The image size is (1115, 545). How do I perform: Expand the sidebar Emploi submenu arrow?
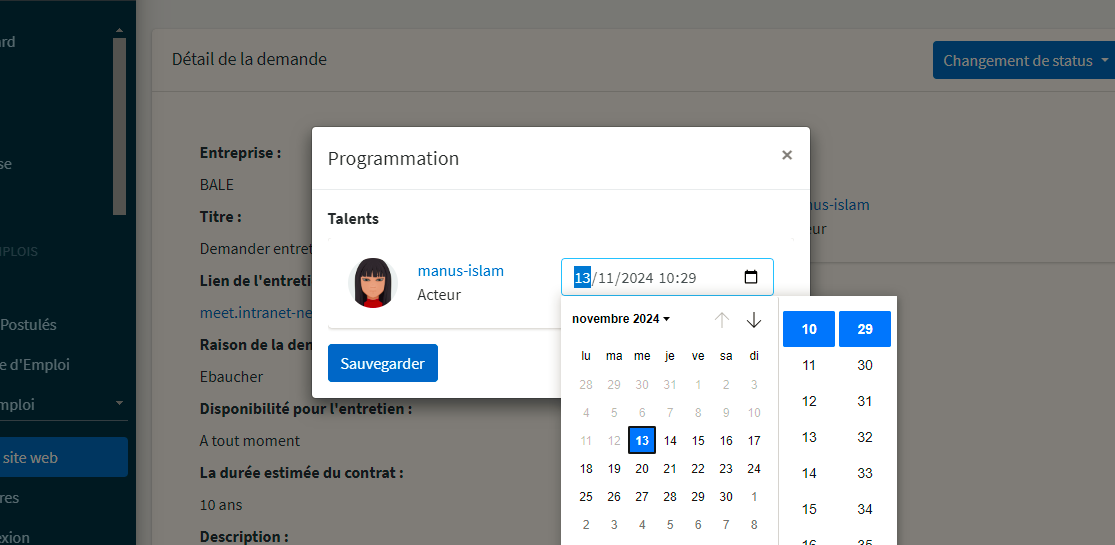(x=119, y=403)
